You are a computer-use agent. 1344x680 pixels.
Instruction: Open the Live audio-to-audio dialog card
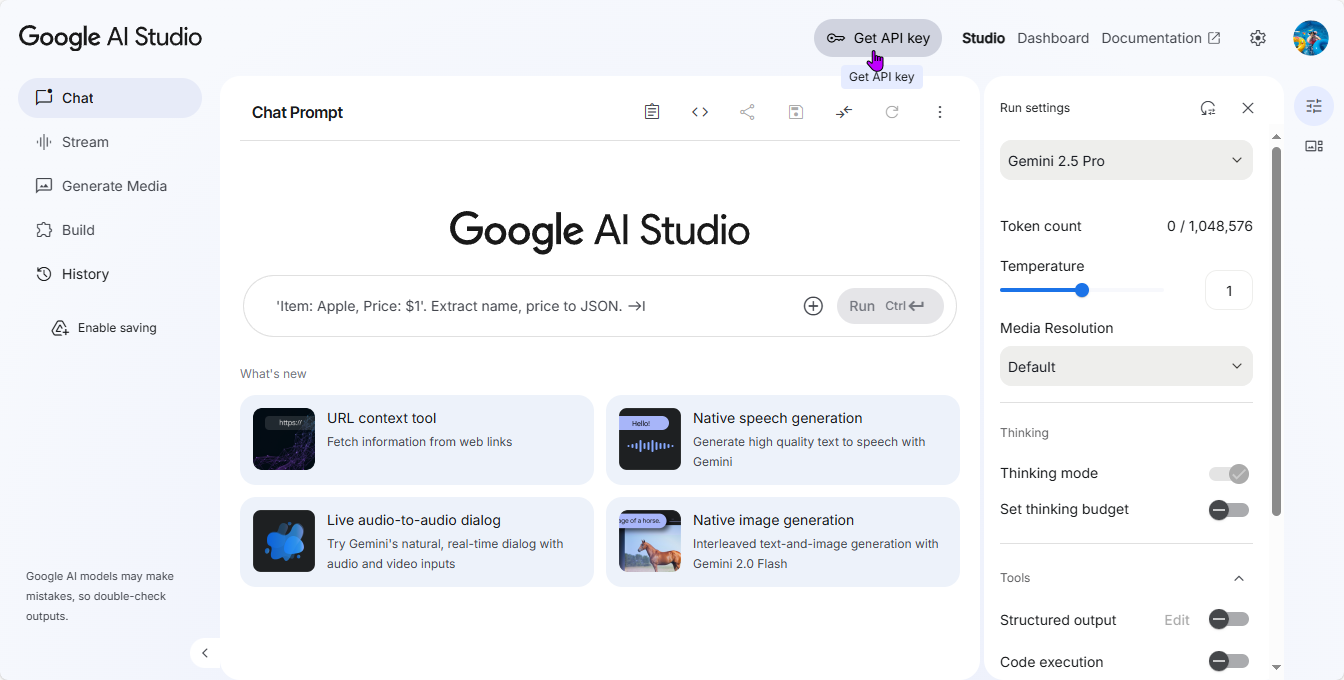click(417, 541)
